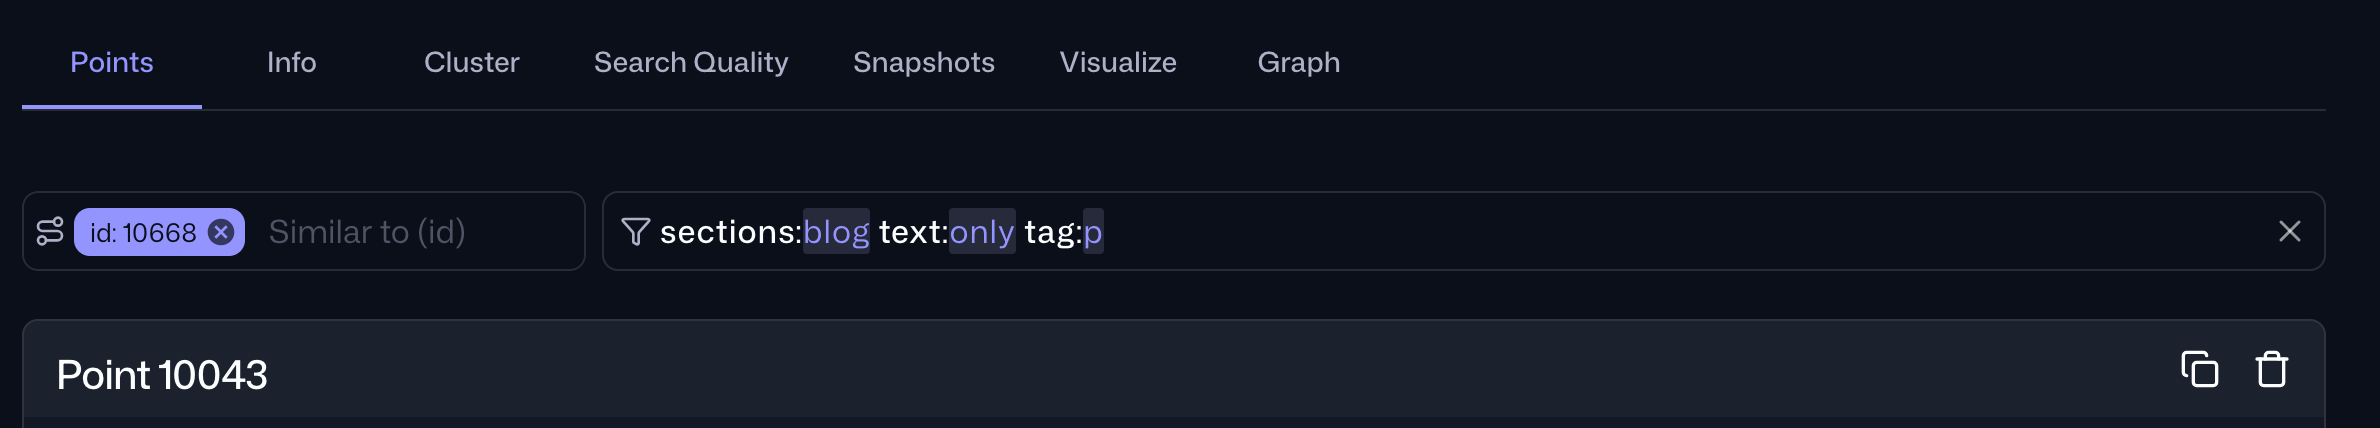Open the Cluster tab

tap(471, 62)
